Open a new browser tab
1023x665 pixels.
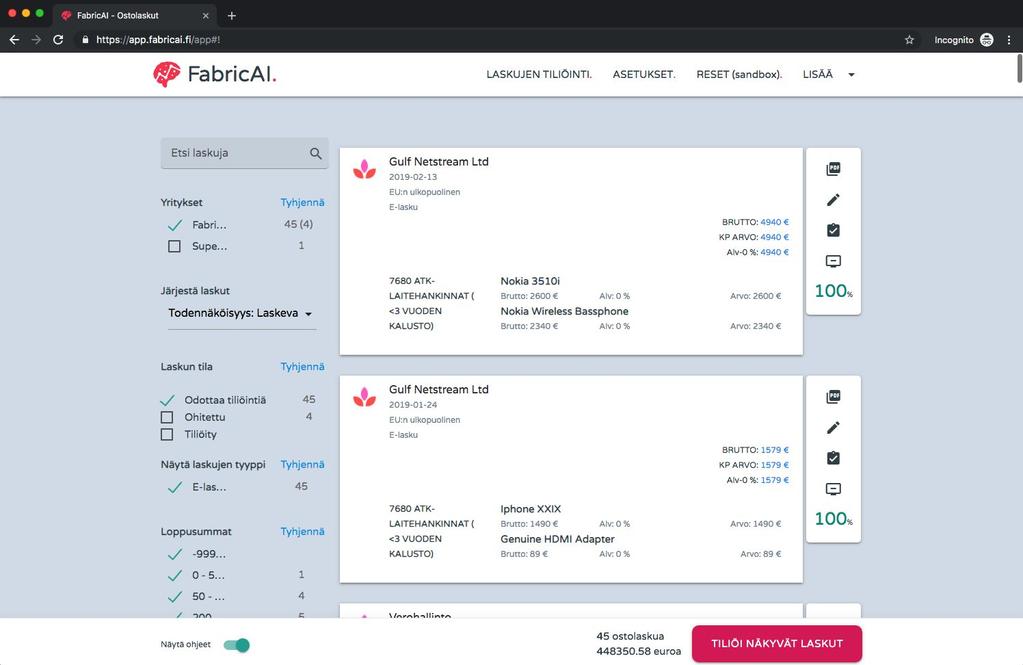[x=232, y=15]
